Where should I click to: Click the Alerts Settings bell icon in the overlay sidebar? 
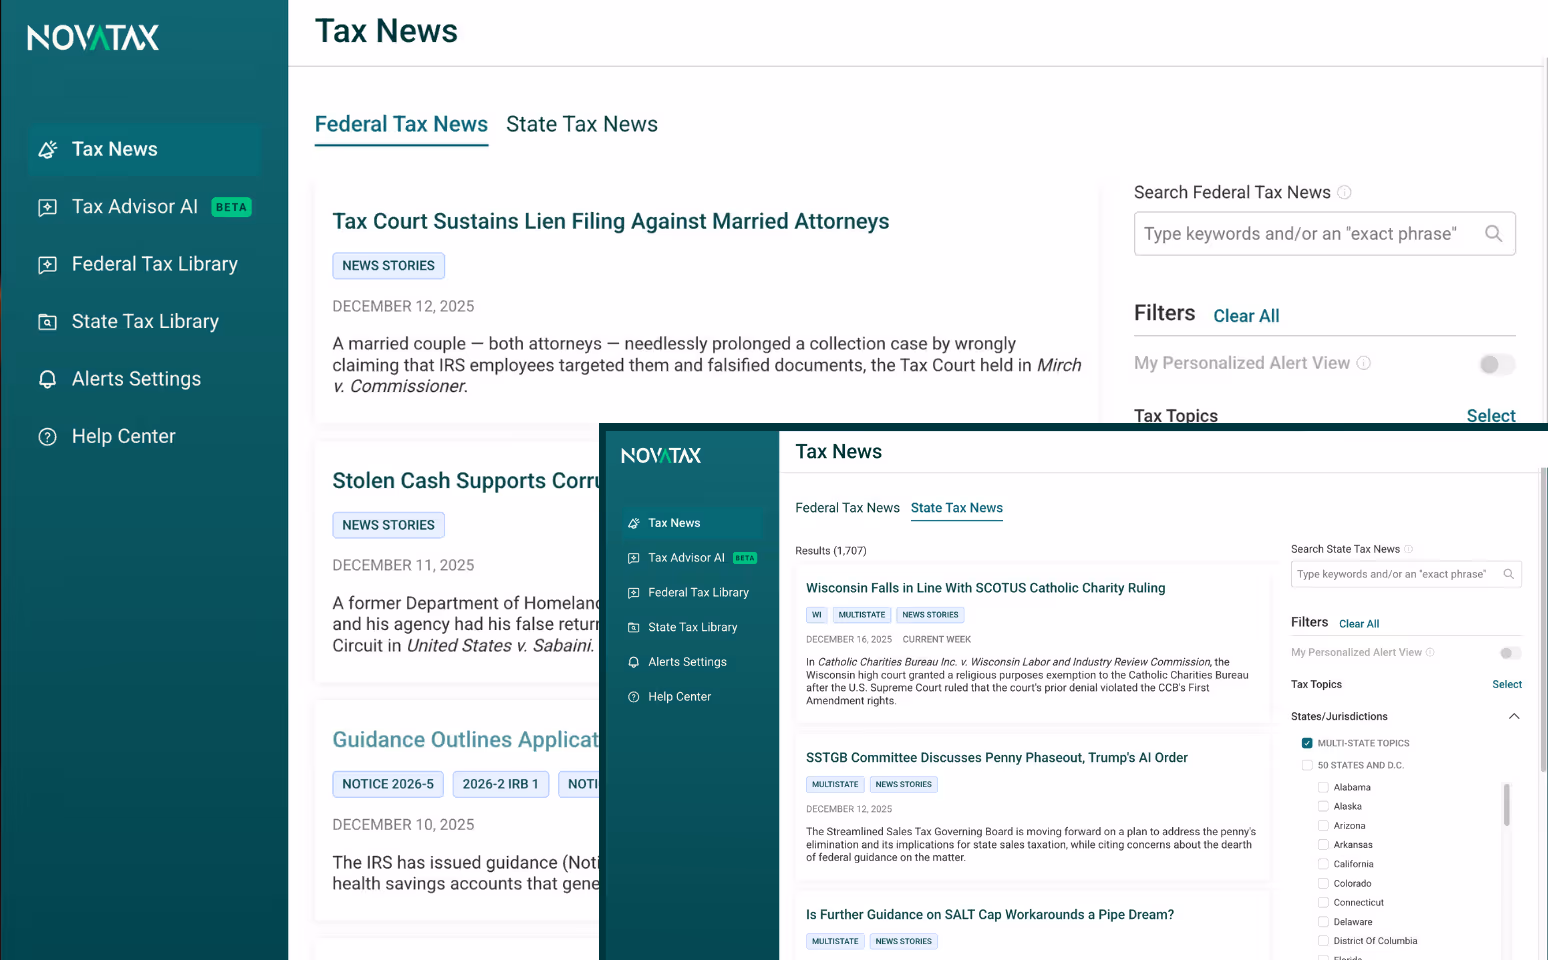pyautogui.click(x=633, y=662)
